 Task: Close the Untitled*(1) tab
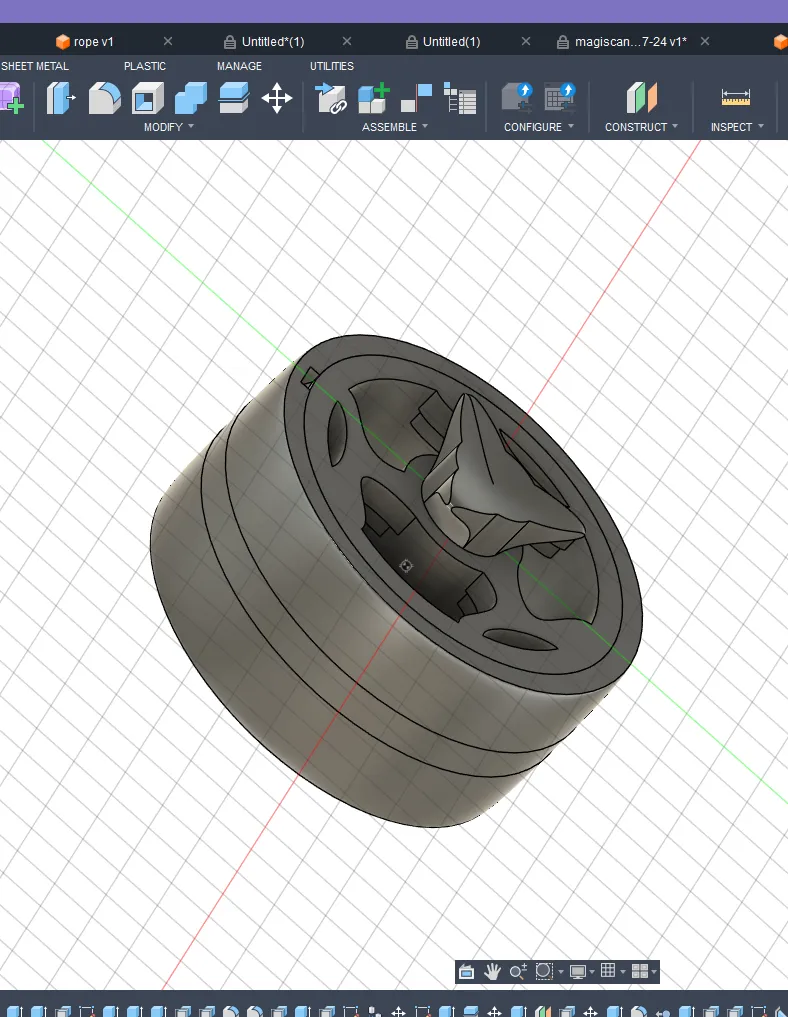347,41
